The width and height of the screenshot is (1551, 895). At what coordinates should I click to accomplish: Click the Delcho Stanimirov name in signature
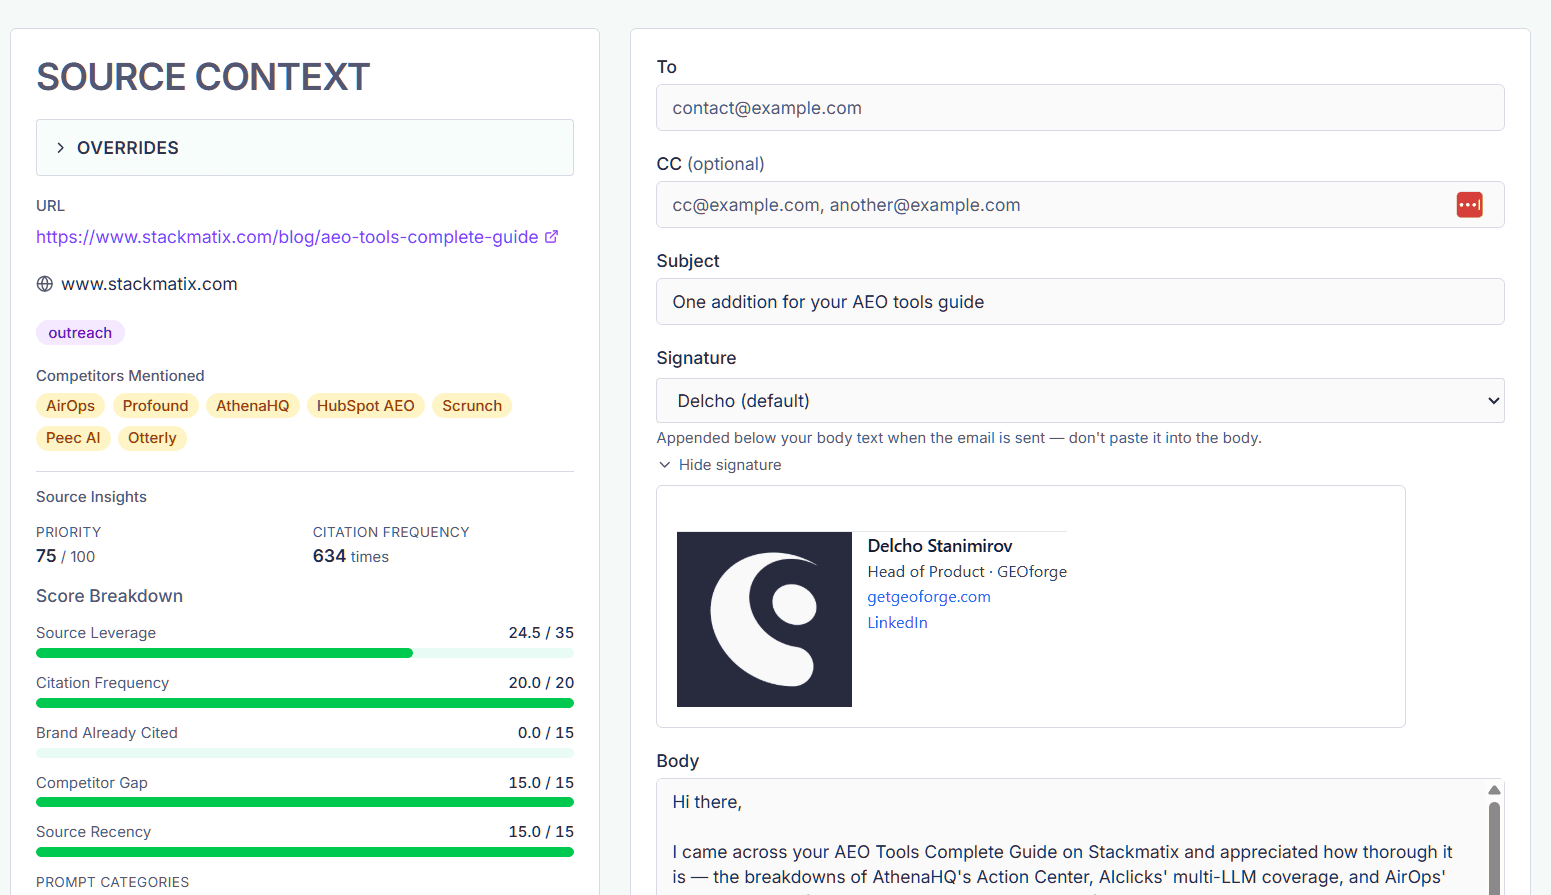[940, 546]
